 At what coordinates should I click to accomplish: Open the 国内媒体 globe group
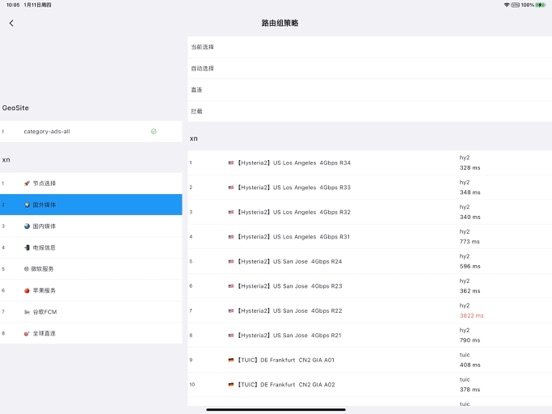pyautogui.click(x=91, y=226)
